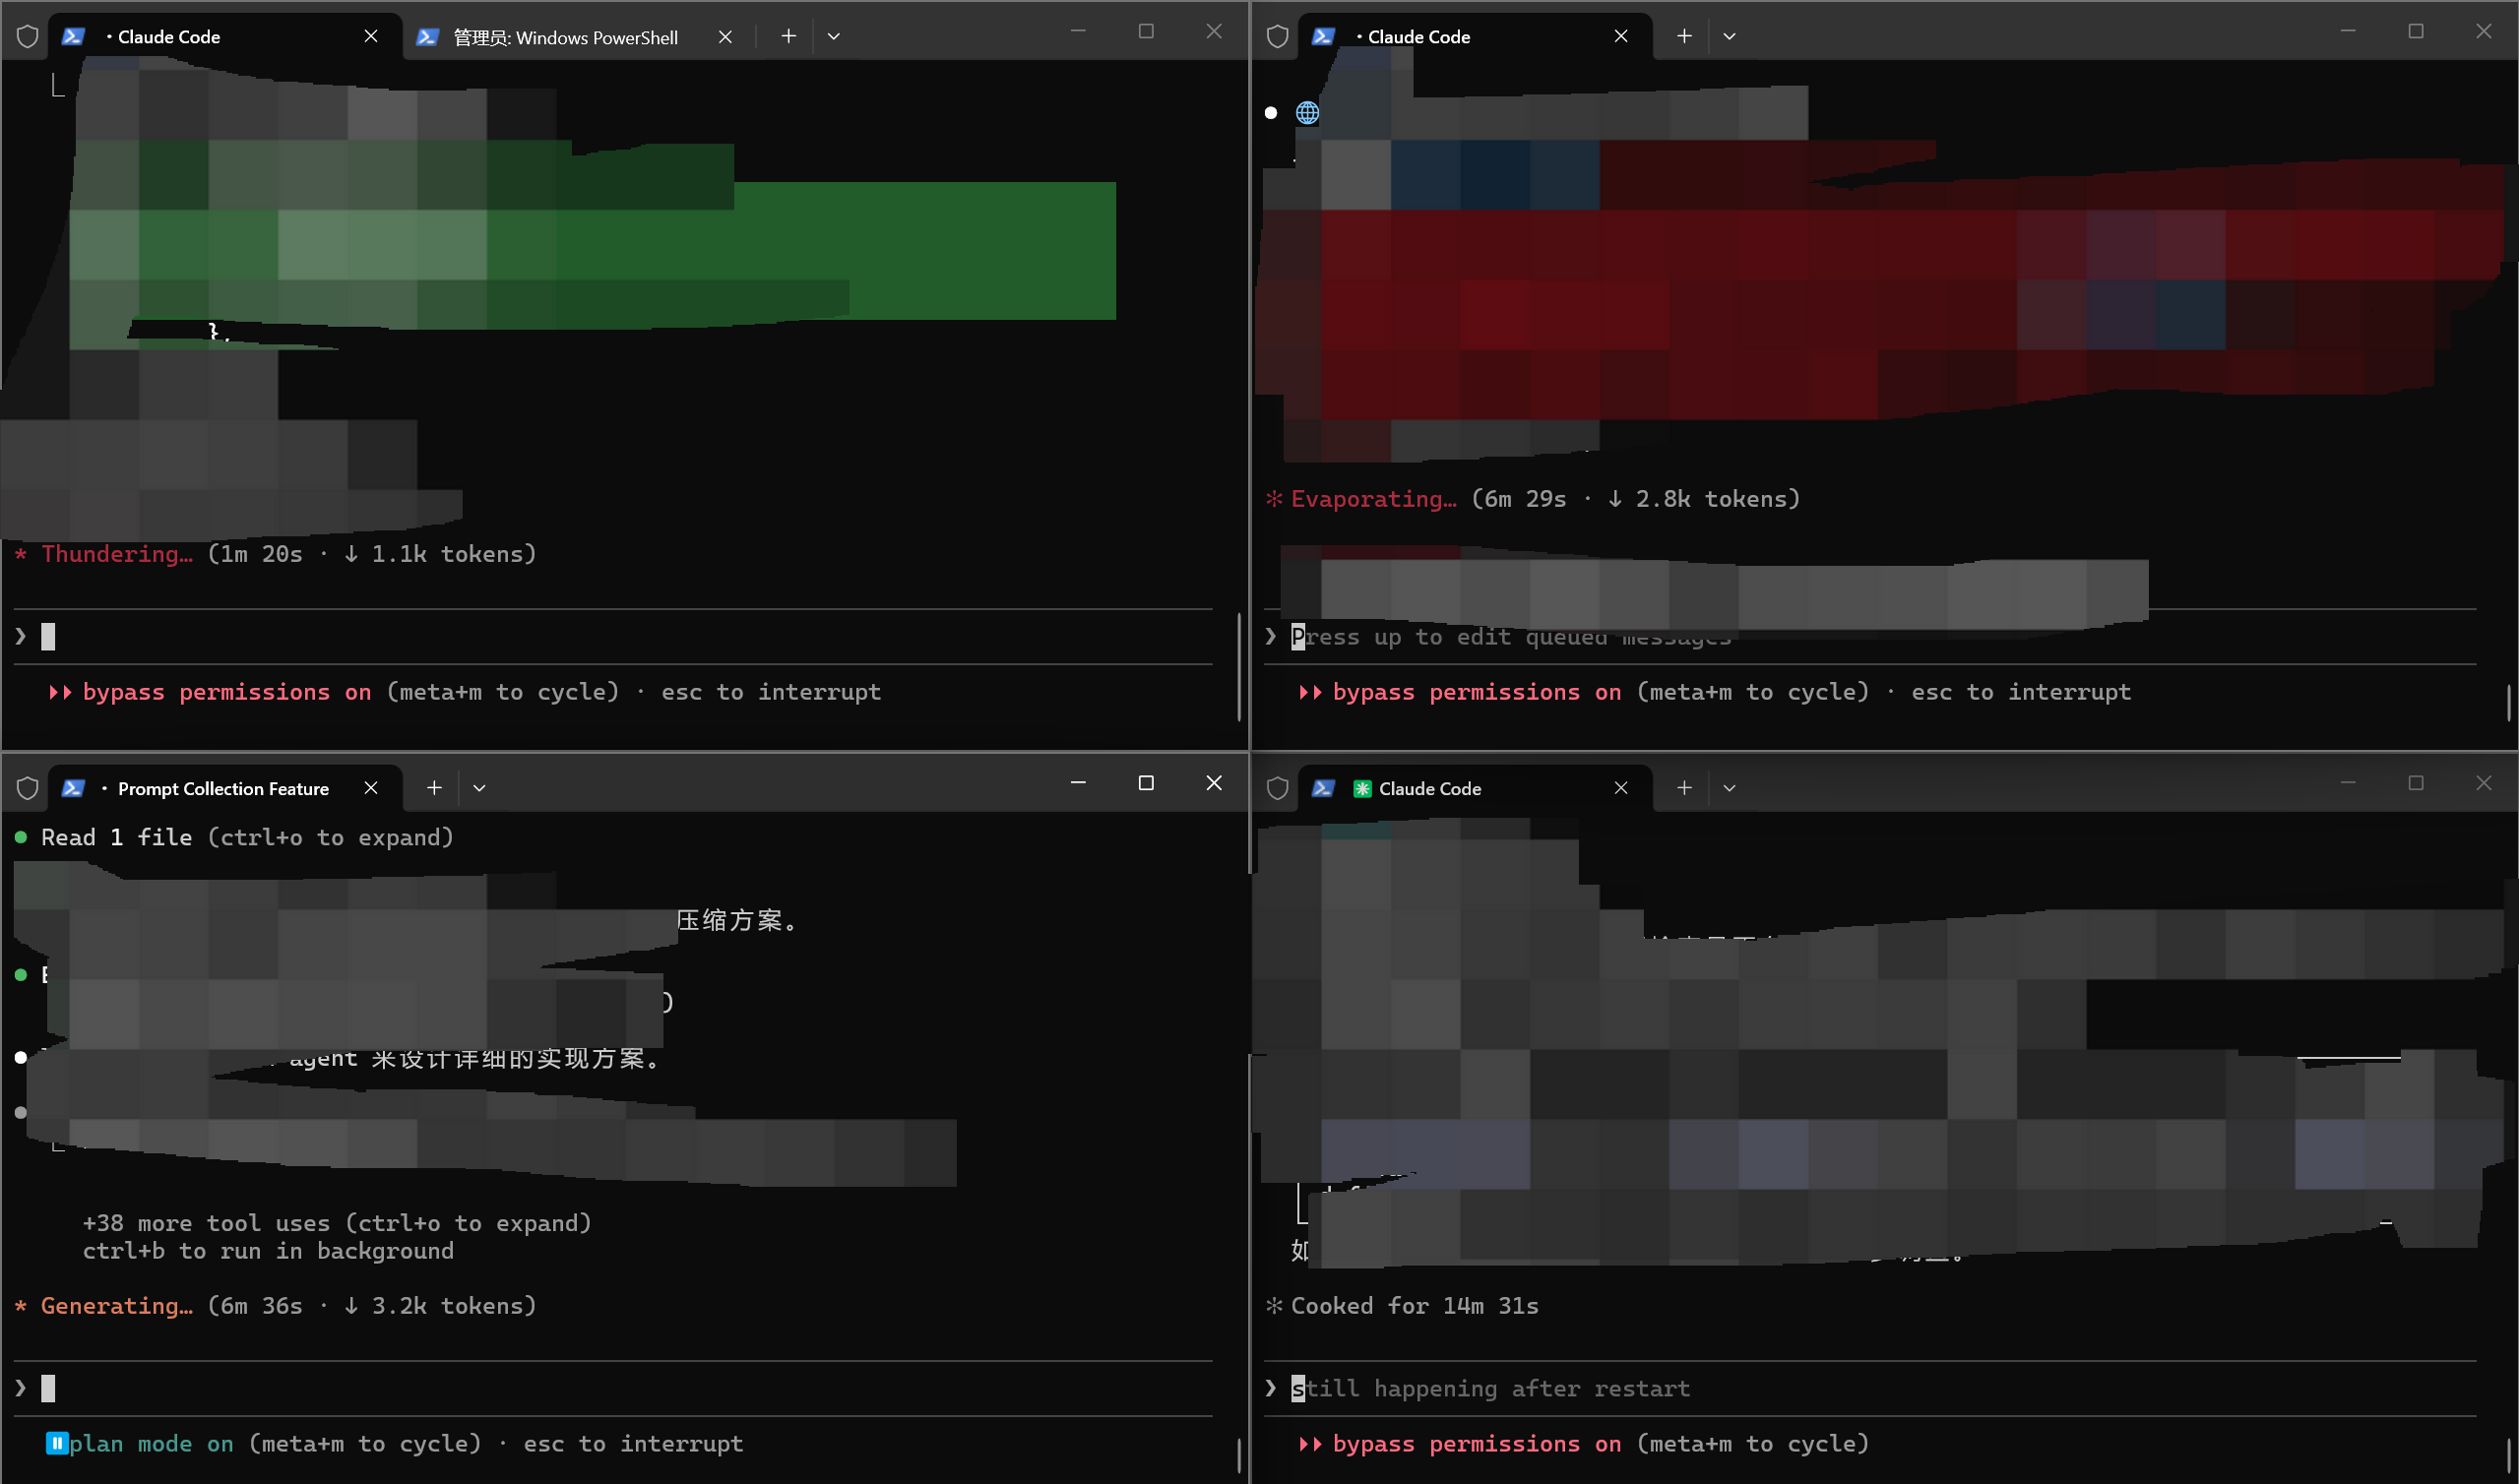
Task: Click input prompt with 'still happening after restart'
Action: (x=1489, y=1388)
